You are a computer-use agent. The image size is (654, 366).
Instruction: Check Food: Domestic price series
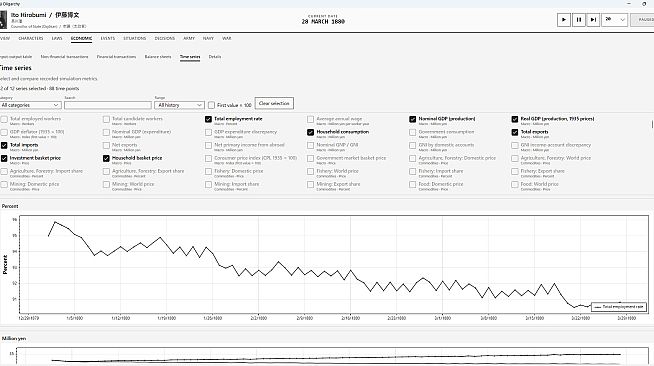tap(413, 185)
